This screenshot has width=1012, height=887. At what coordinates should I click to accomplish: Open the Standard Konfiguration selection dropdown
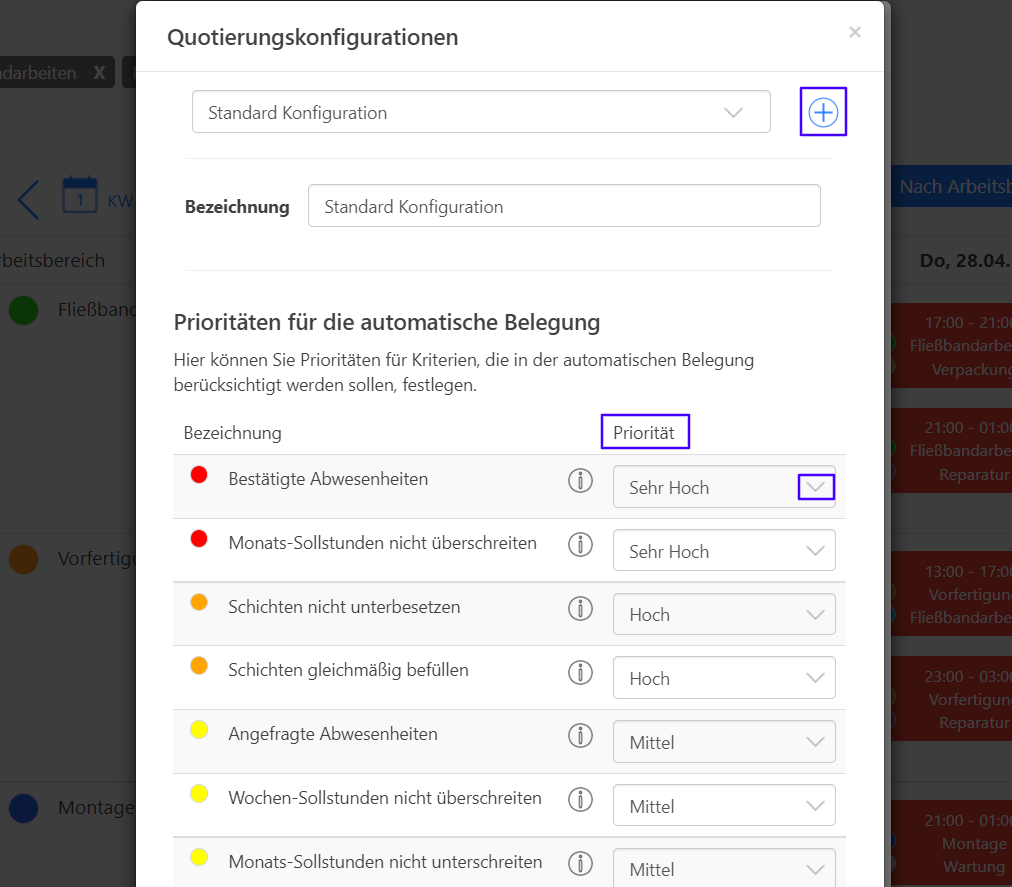(x=481, y=112)
